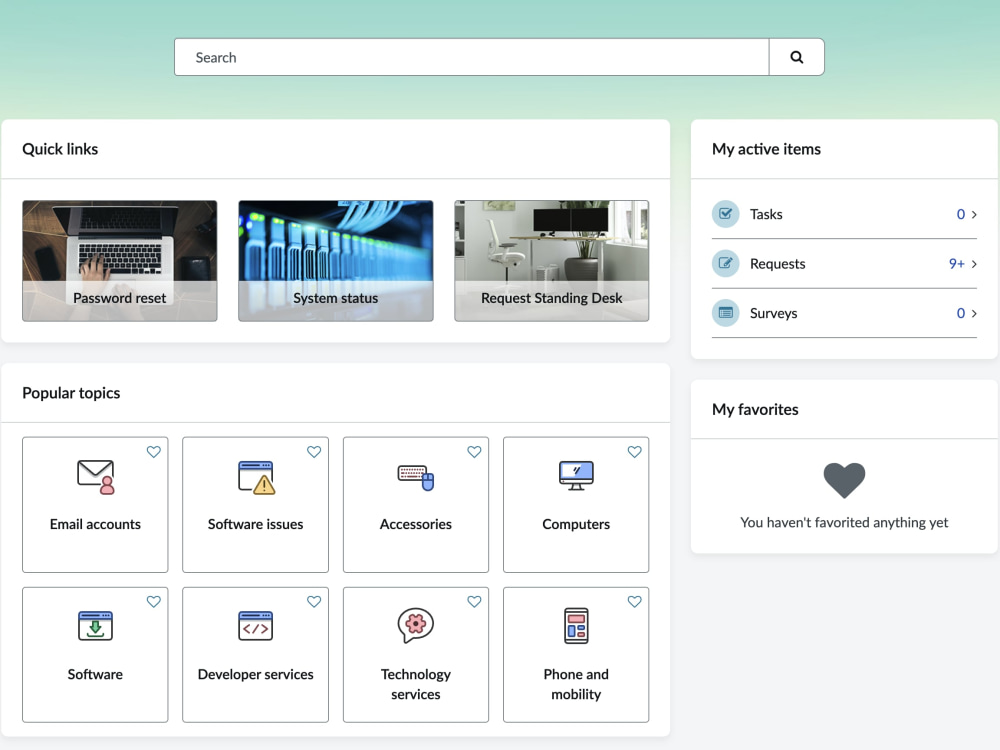Viewport: 1000px width, 750px height.
Task: Click the Email accounts envelope icon
Action: pyautogui.click(x=96, y=476)
